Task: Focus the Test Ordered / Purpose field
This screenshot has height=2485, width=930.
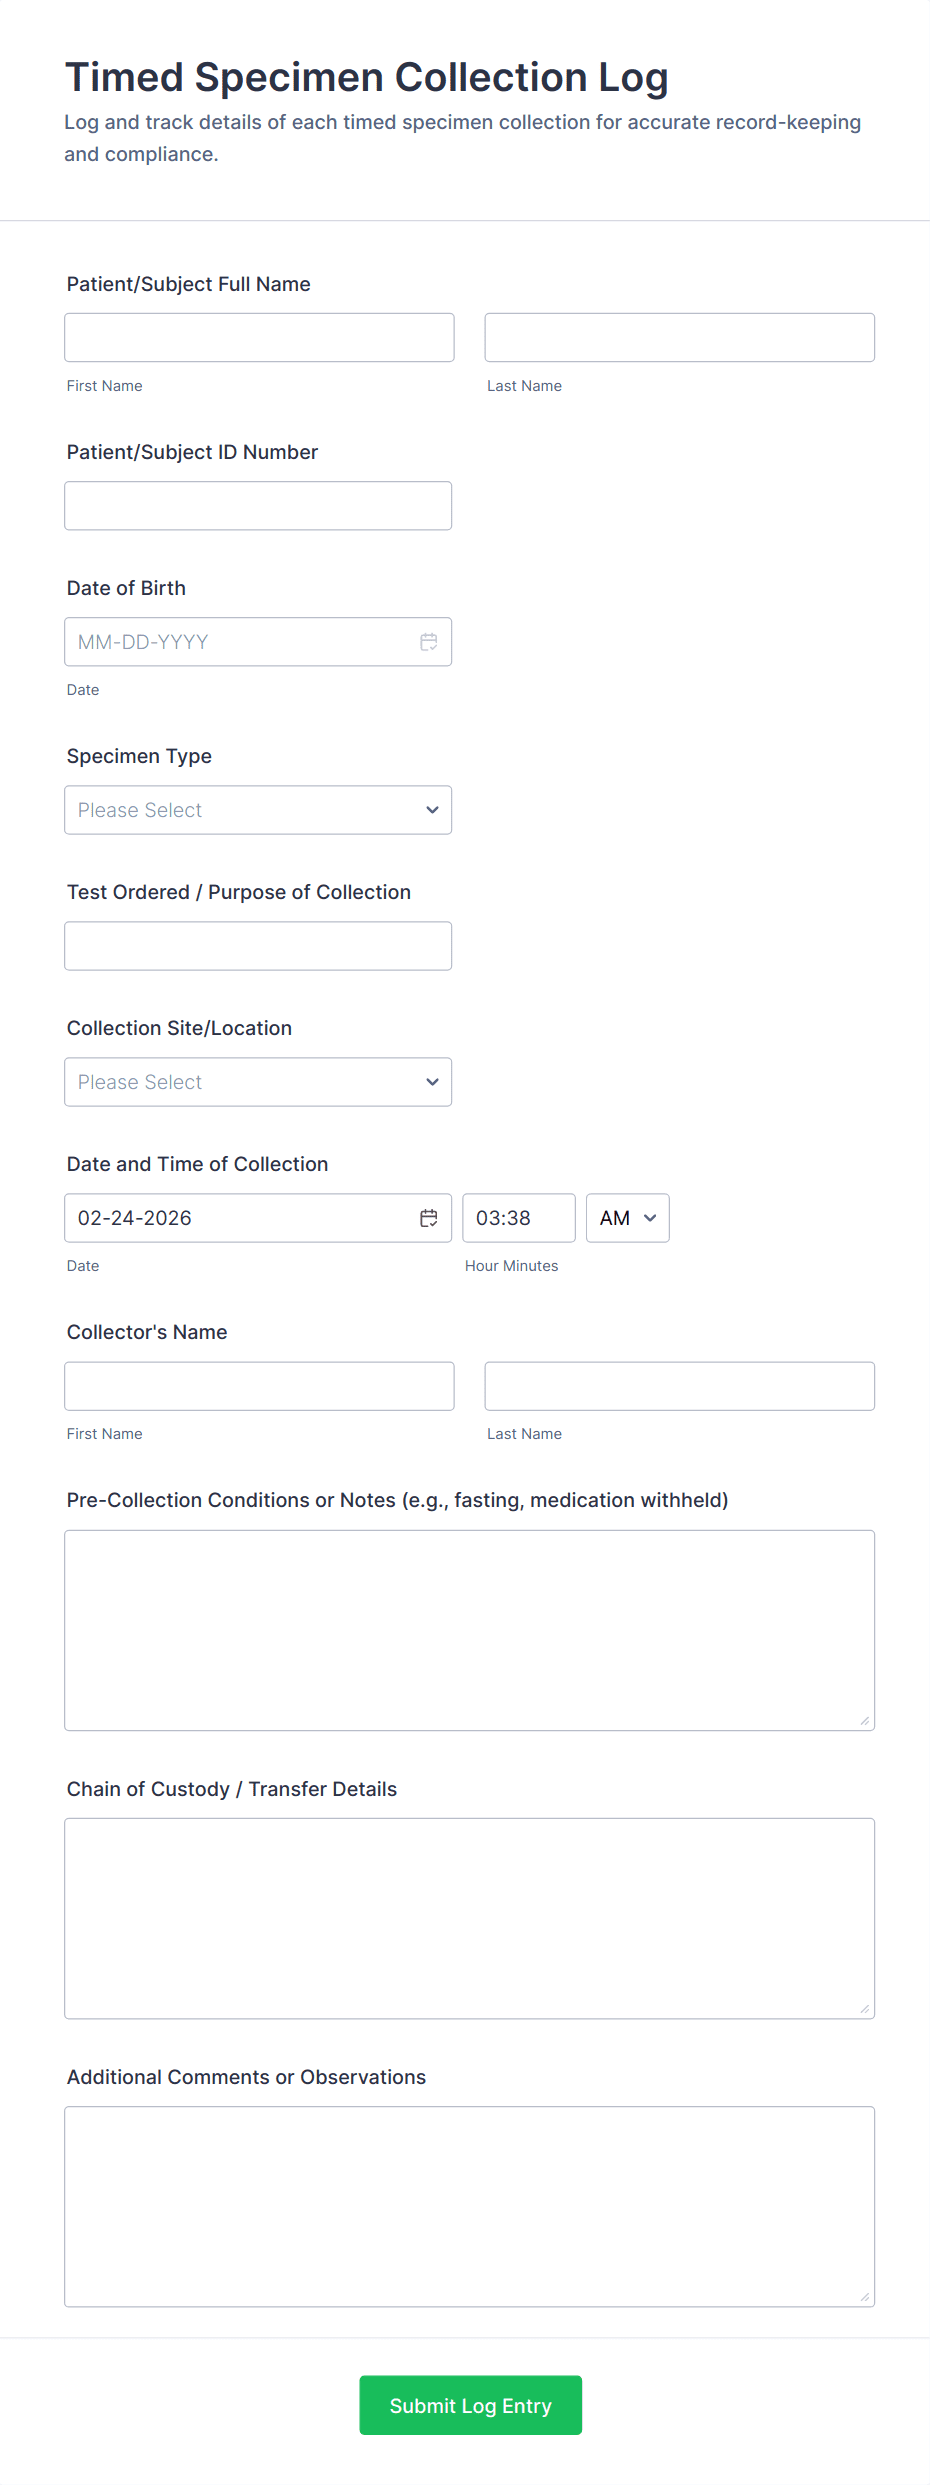Action: pyautogui.click(x=258, y=946)
